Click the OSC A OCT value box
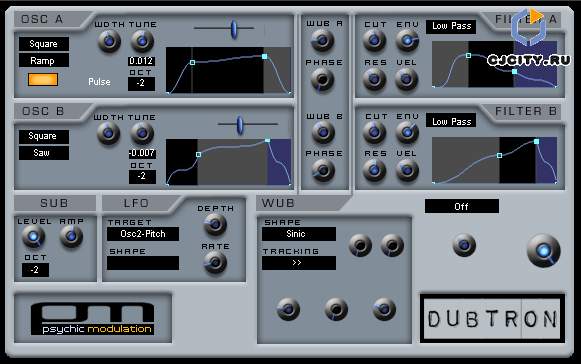The width and height of the screenshot is (581, 364). point(141,83)
